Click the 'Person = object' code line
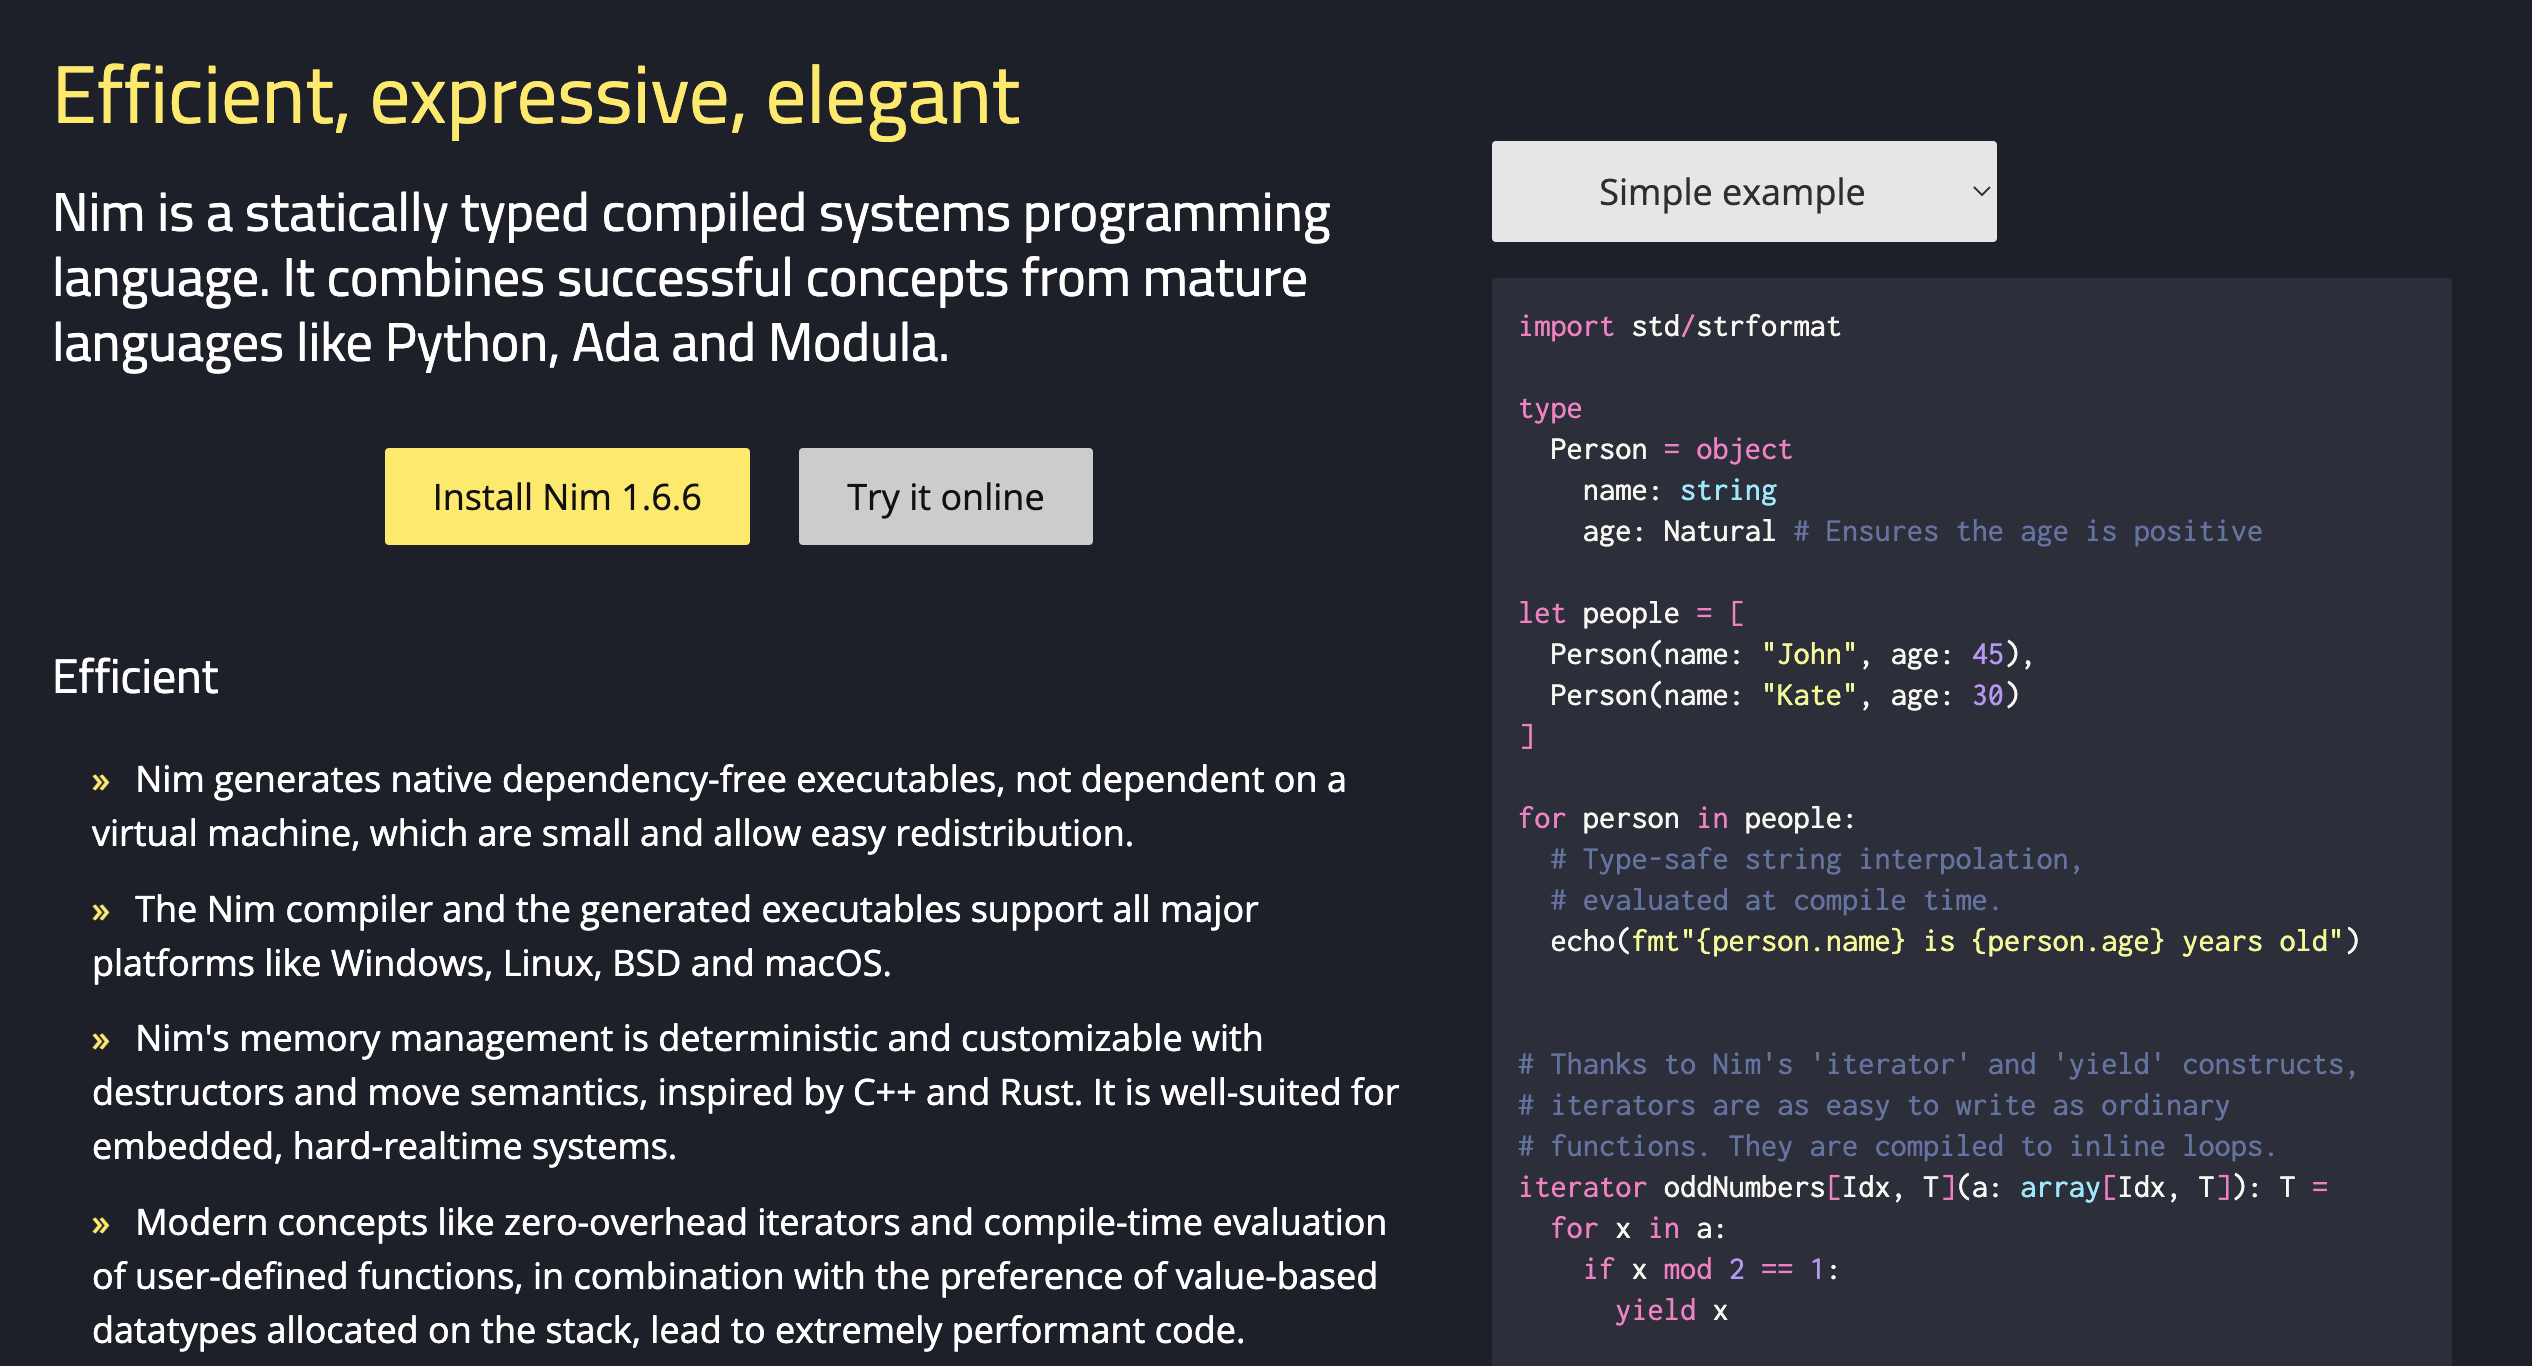This screenshot has width=2532, height=1366. tap(1670, 450)
